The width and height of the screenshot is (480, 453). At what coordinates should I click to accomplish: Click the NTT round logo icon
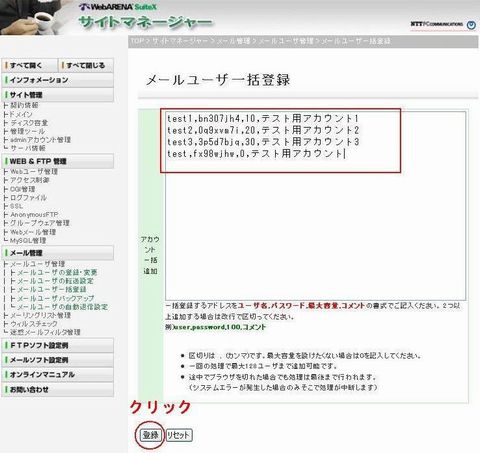[471, 25]
